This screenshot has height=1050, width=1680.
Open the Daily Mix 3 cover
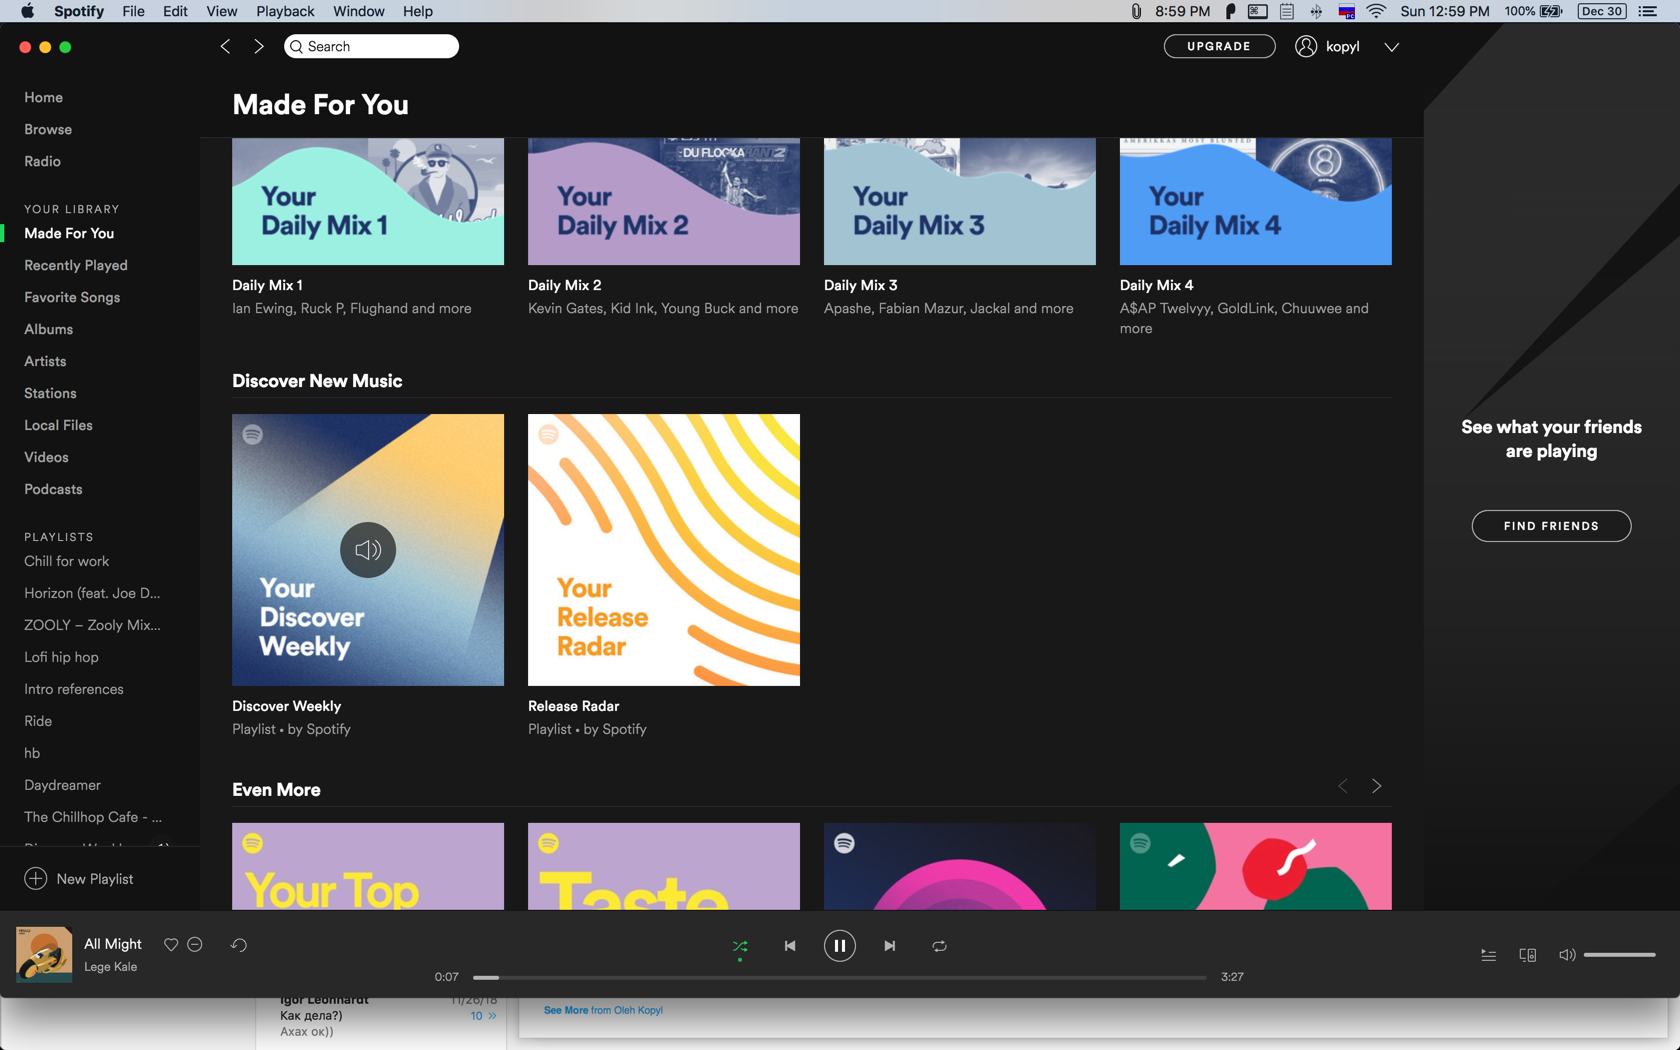pyautogui.click(x=960, y=201)
